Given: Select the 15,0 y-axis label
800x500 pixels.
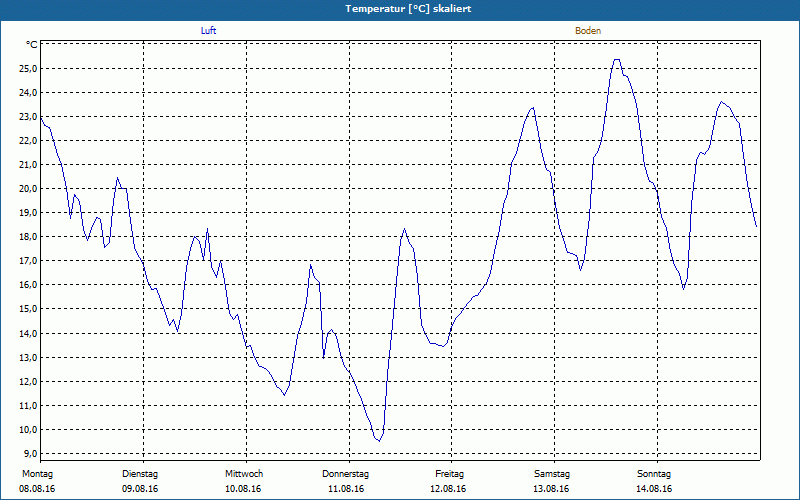Looking at the screenshot, I should (x=29, y=308).
